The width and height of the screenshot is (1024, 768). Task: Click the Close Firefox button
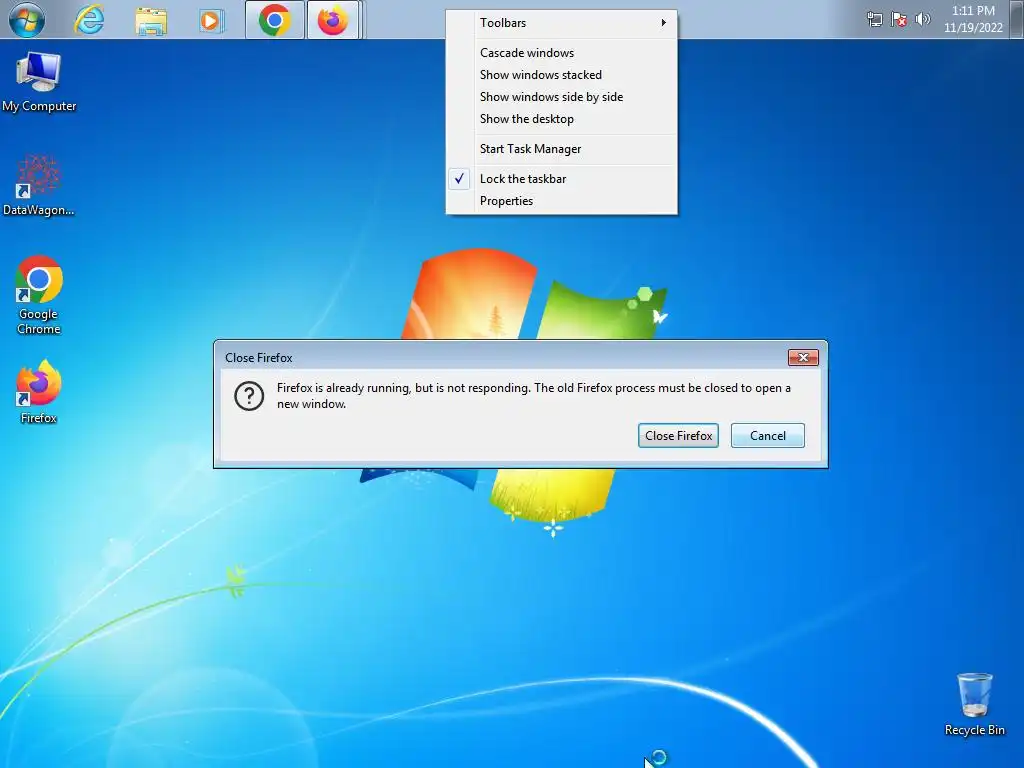[x=678, y=436]
